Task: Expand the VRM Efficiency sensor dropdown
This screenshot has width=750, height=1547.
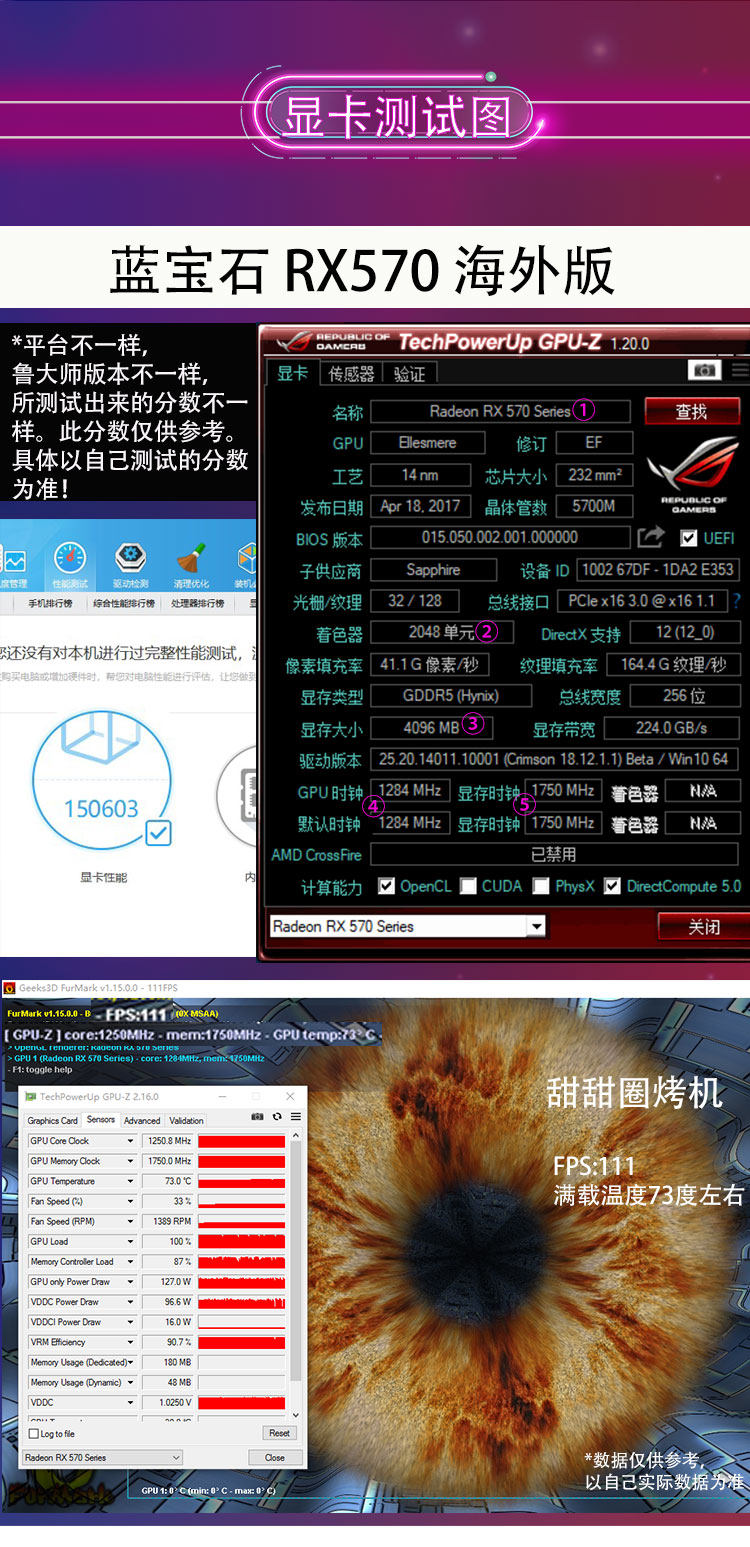Action: pos(130,1342)
